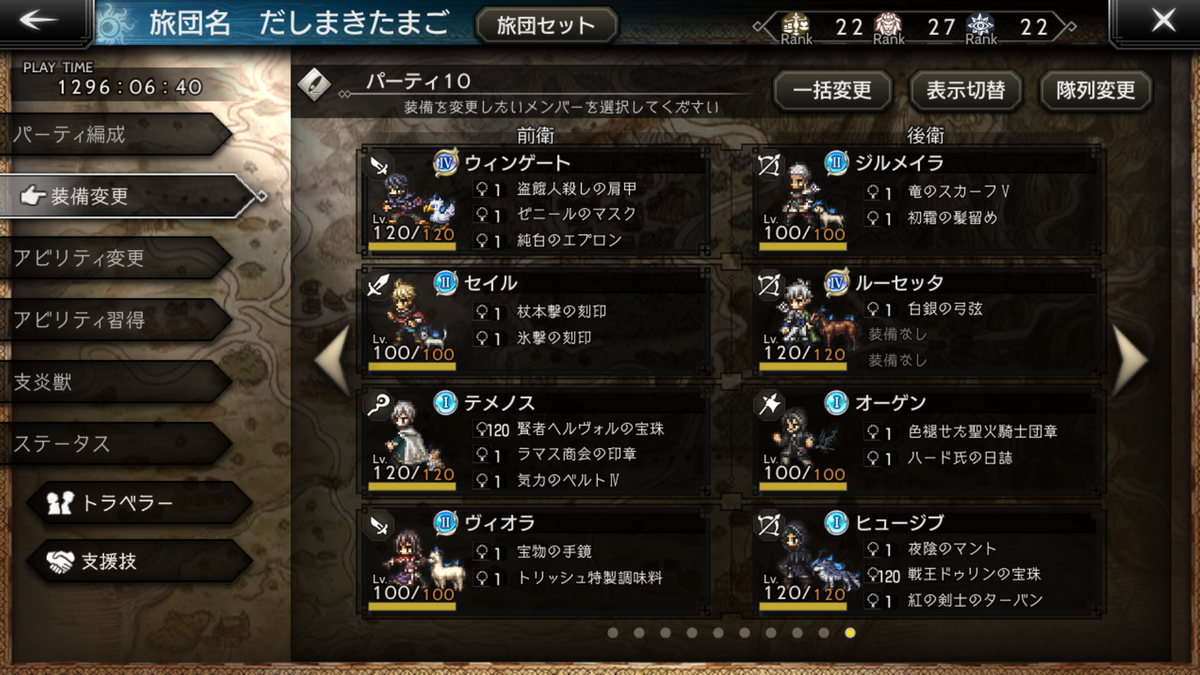Open the パーティ編成 menu

coord(115,135)
